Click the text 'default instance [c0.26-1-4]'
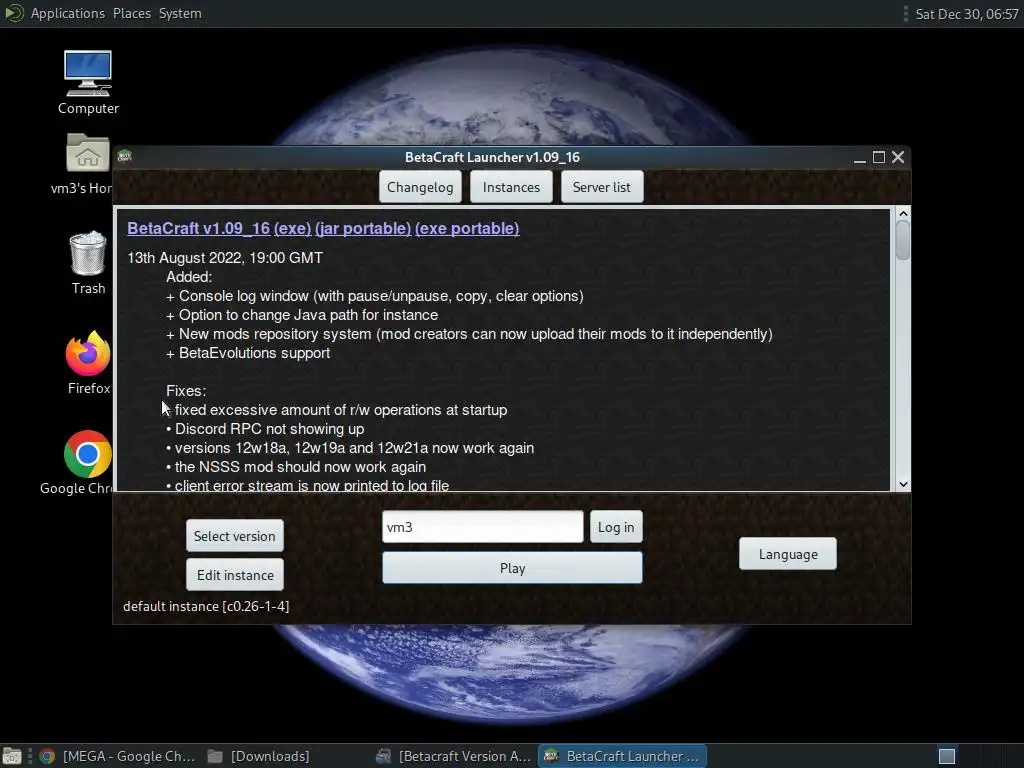1024x768 pixels. tap(206, 607)
